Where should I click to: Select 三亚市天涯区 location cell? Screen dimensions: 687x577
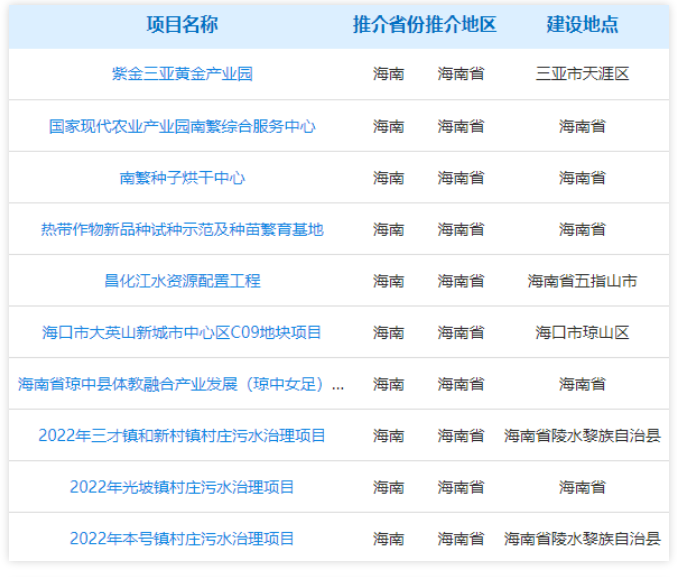[x=582, y=74]
